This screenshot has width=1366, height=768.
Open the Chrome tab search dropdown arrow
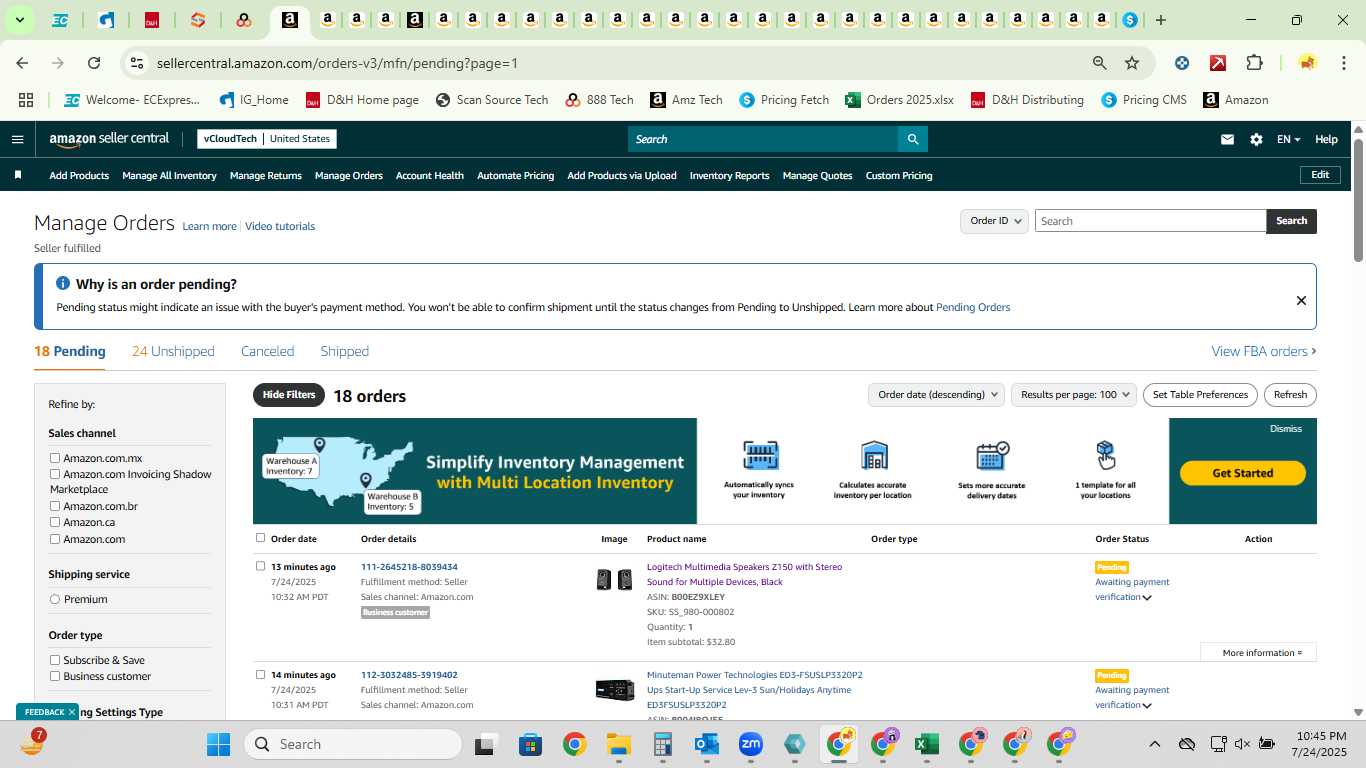coord(19,20)
